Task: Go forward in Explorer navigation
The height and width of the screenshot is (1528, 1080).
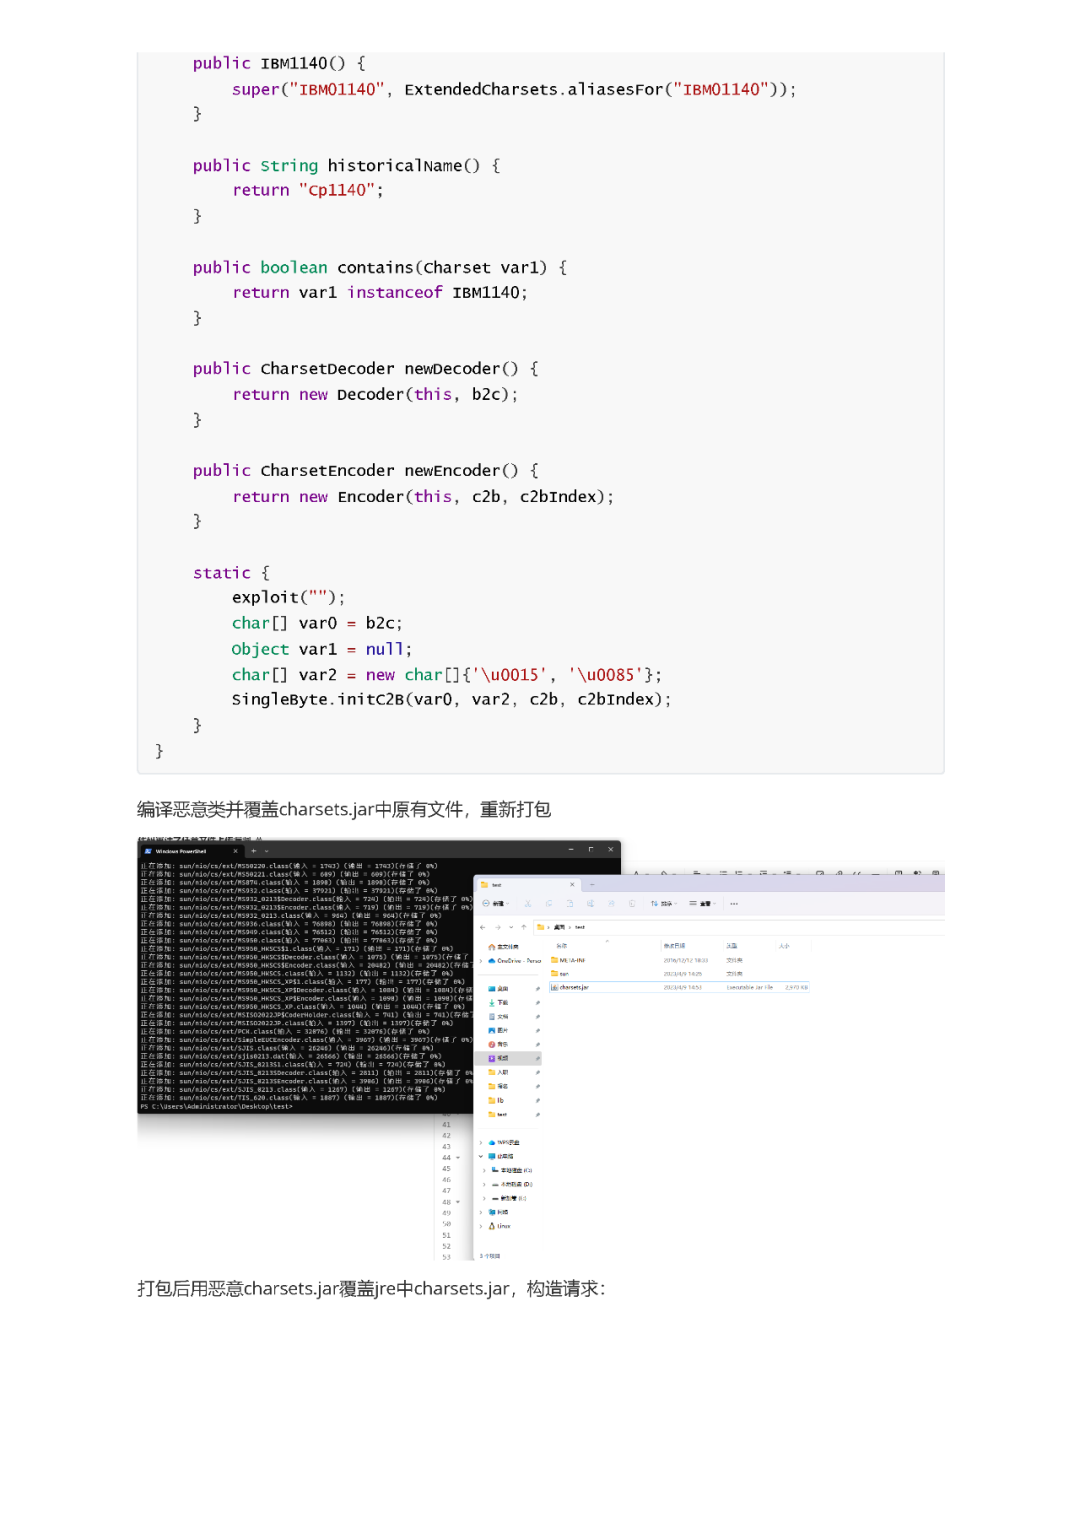Action: tap(497, 927)
